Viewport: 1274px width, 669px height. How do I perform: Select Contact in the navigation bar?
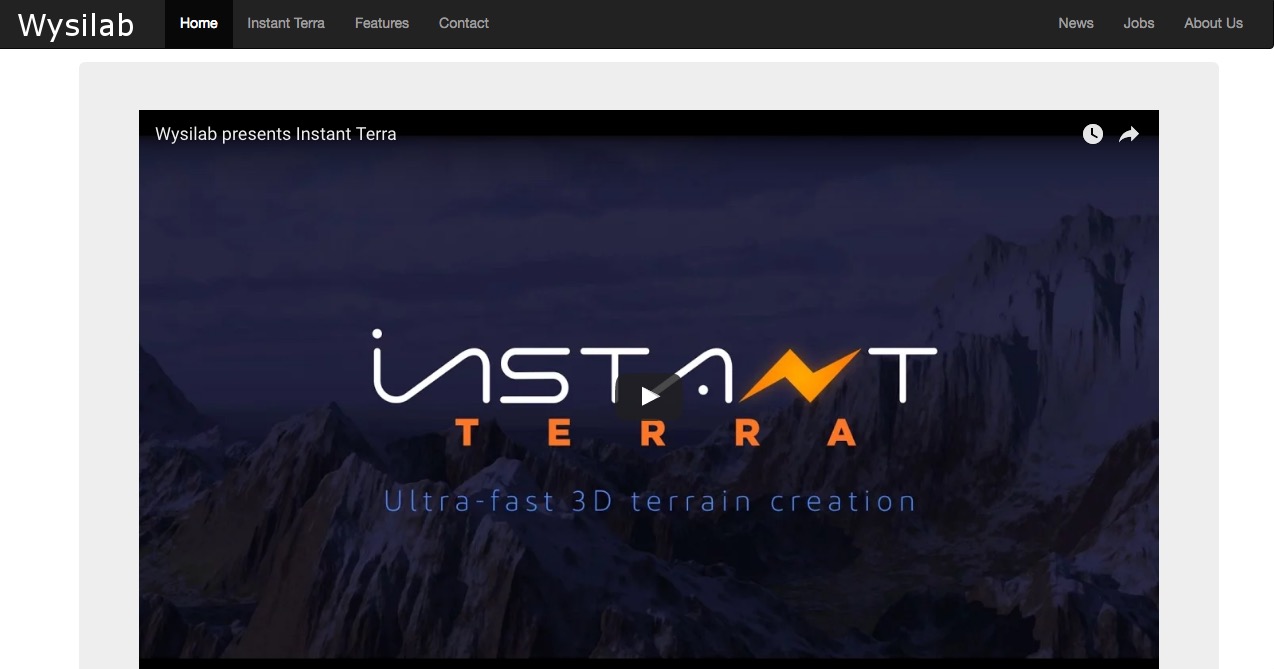464,23
